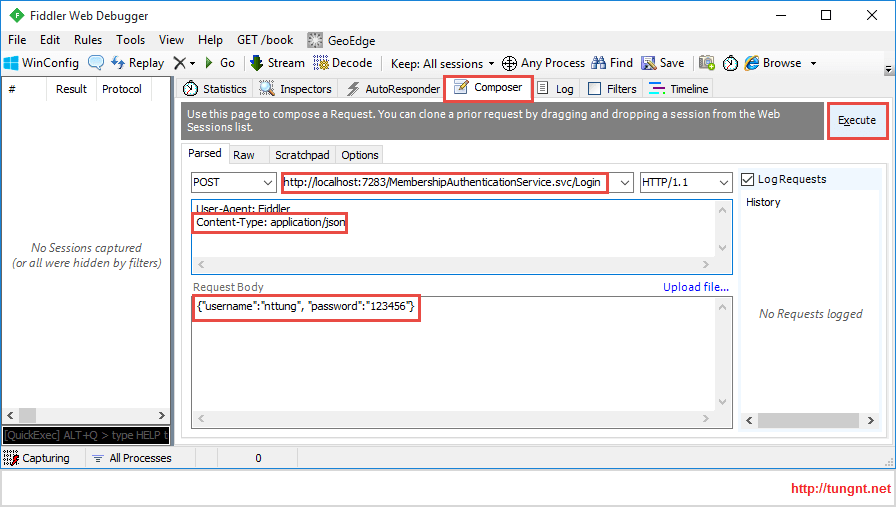Open the Edit menu
This screenshot has height=507, width=896.
pyautogui.click(x=50, y=40)
